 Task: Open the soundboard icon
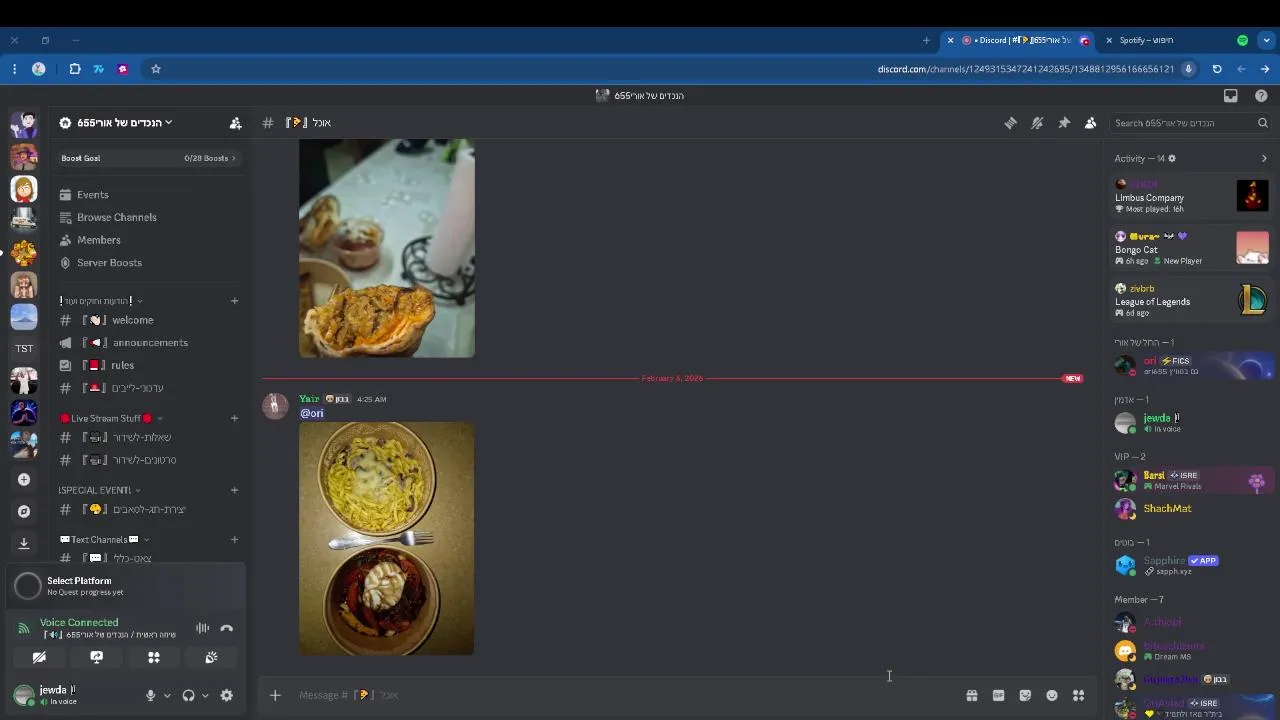coord(211,657)
